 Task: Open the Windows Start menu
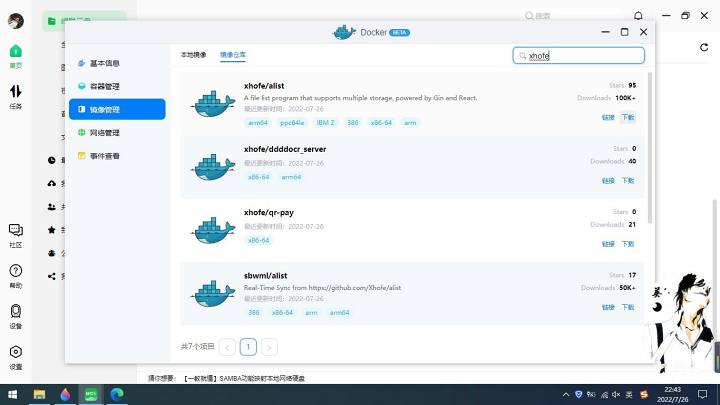[13, 394]
